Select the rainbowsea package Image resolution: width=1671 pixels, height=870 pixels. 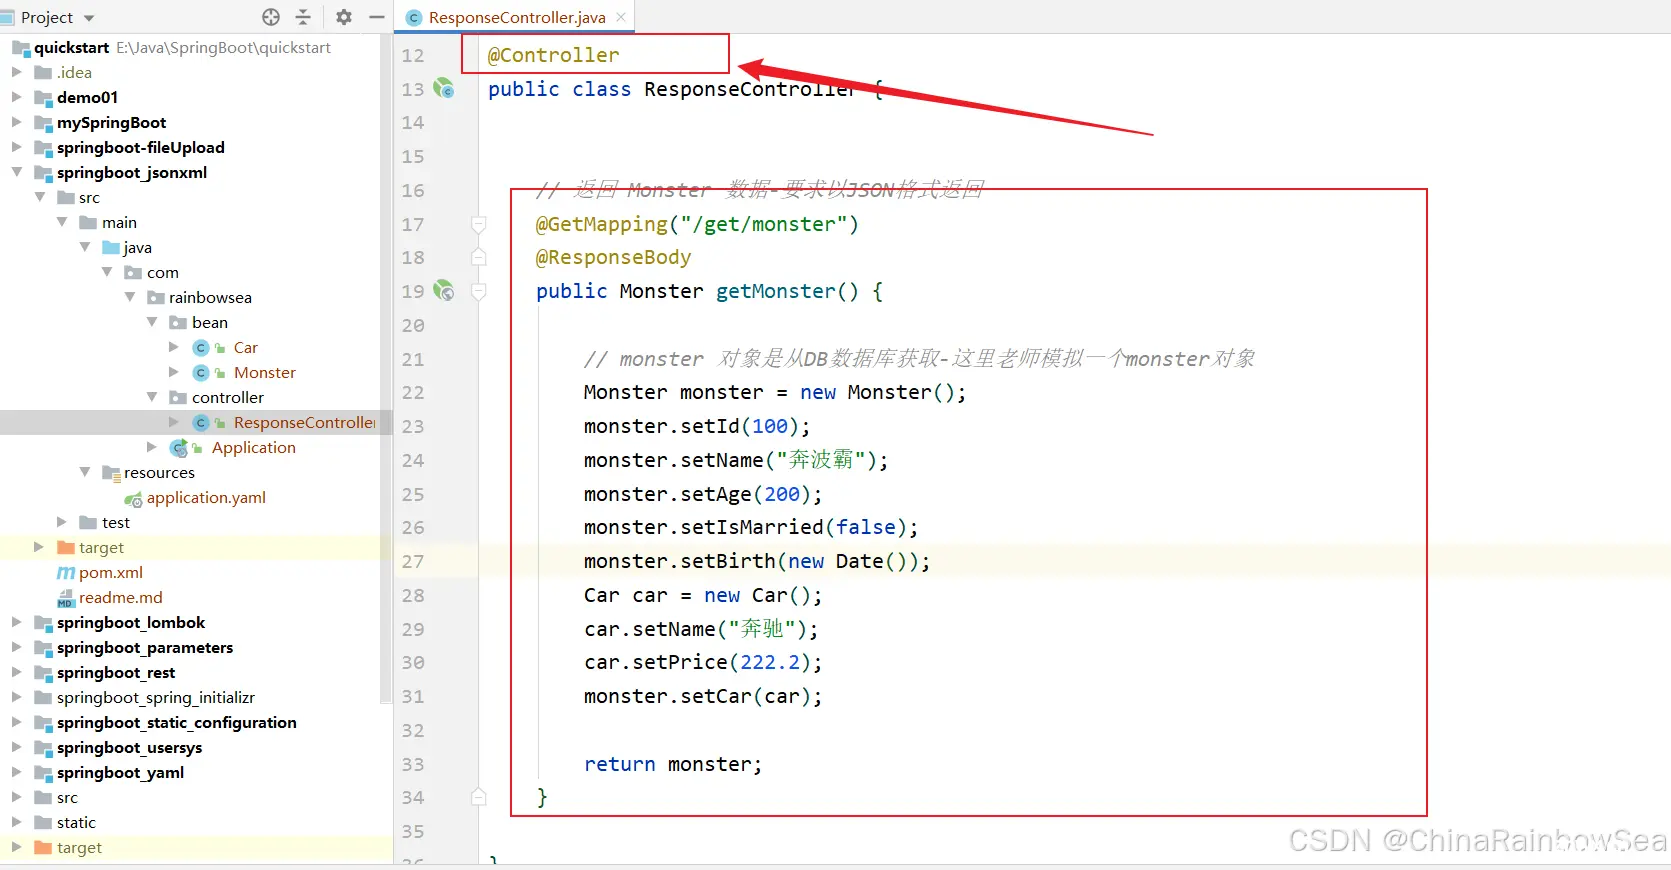[210, 297]
